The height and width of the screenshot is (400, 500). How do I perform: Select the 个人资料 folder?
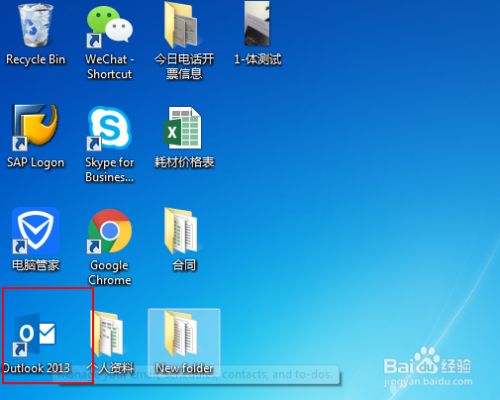(107, 334)
